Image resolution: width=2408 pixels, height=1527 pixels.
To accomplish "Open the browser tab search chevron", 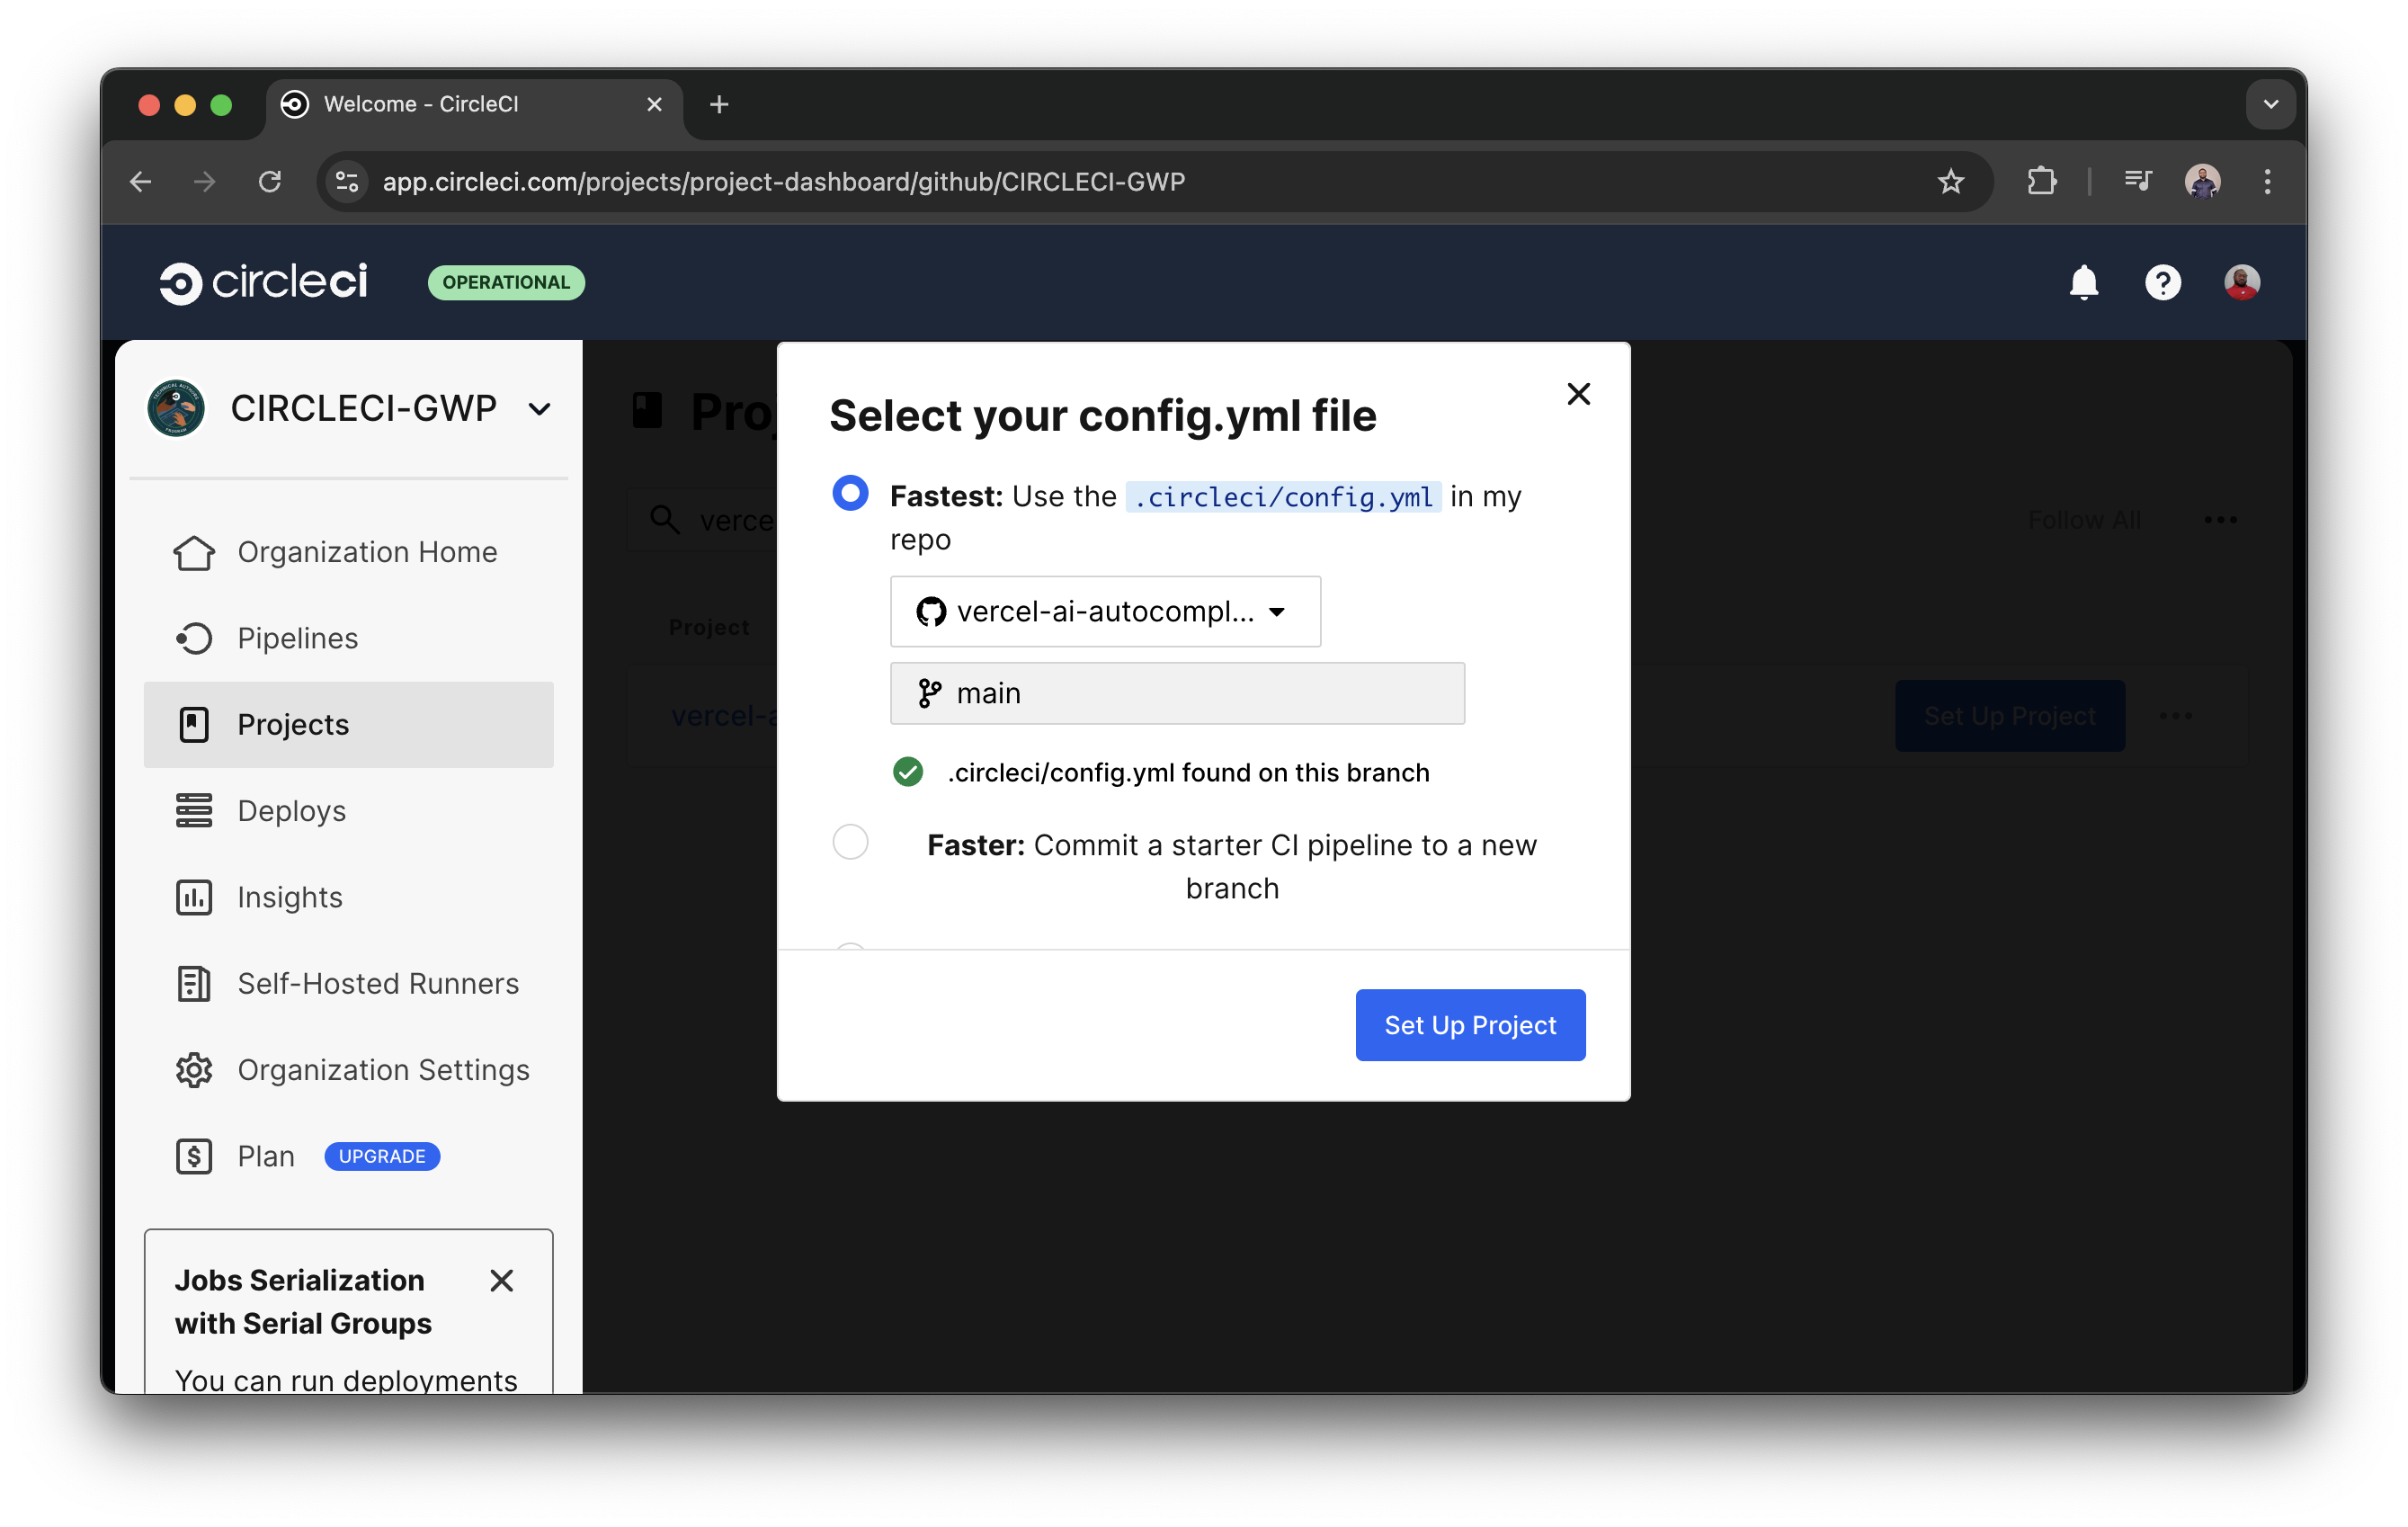I will point(2270,103).
